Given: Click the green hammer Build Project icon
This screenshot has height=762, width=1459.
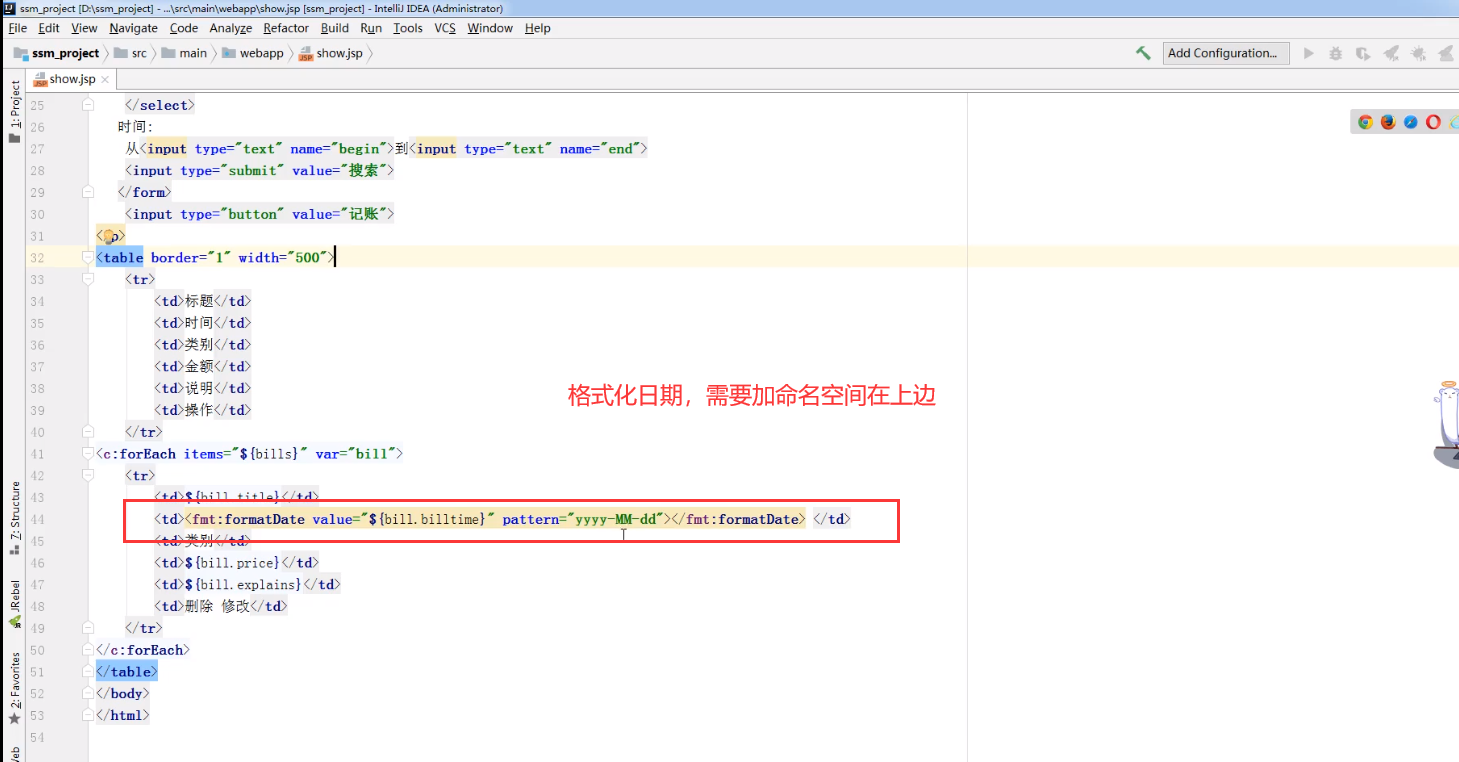Looking at the screenshot, I should point(1143,53).
